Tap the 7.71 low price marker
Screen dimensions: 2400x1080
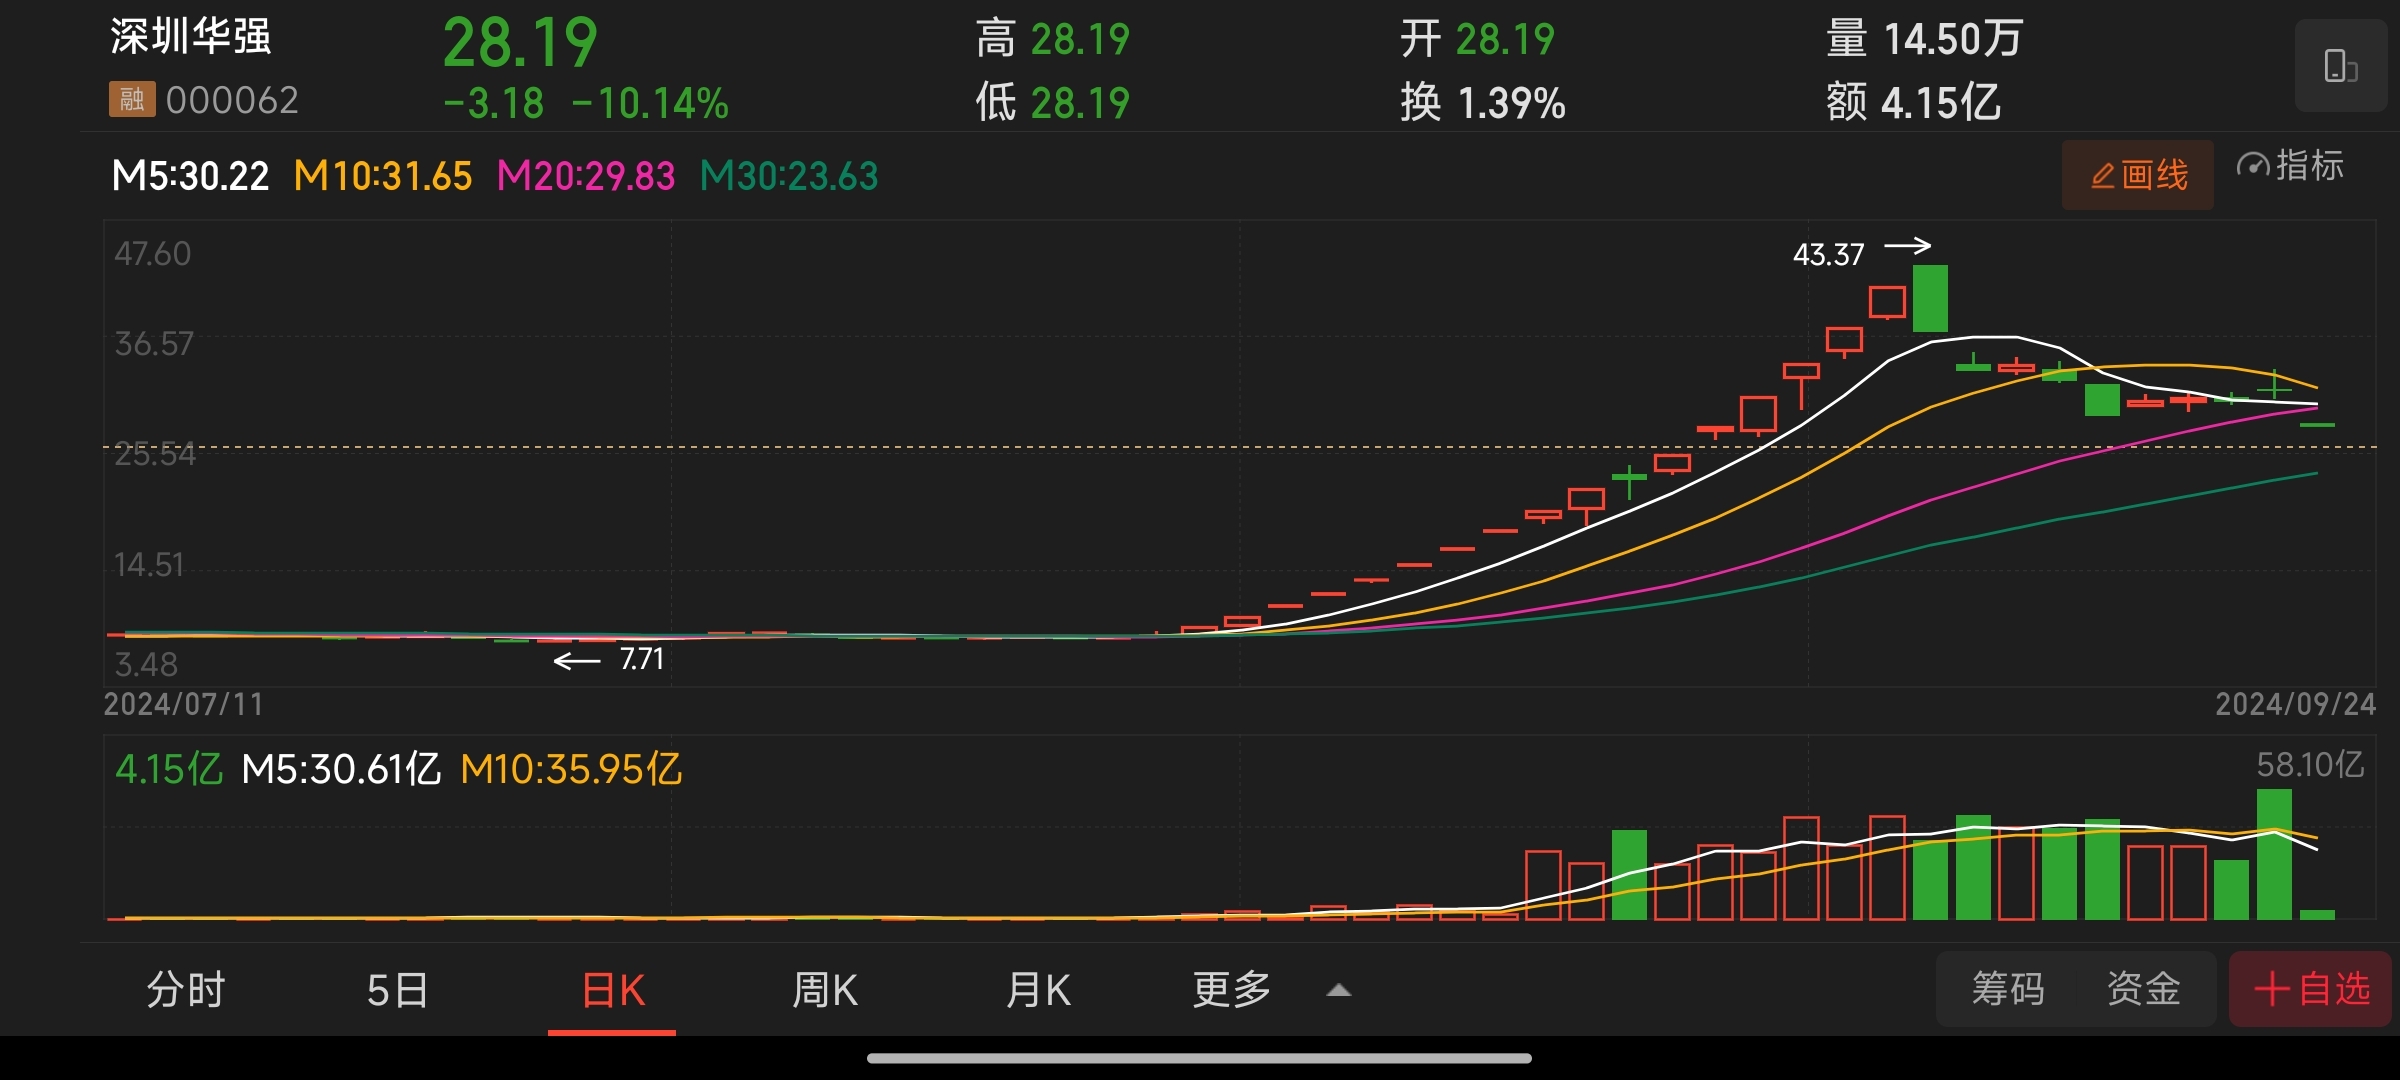[641, 659]
